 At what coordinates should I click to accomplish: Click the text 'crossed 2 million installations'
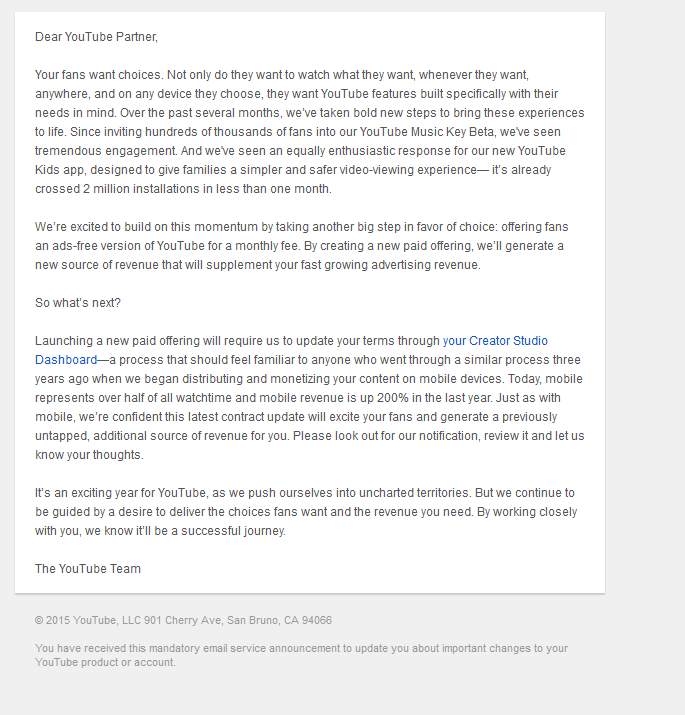pos(118,189)
